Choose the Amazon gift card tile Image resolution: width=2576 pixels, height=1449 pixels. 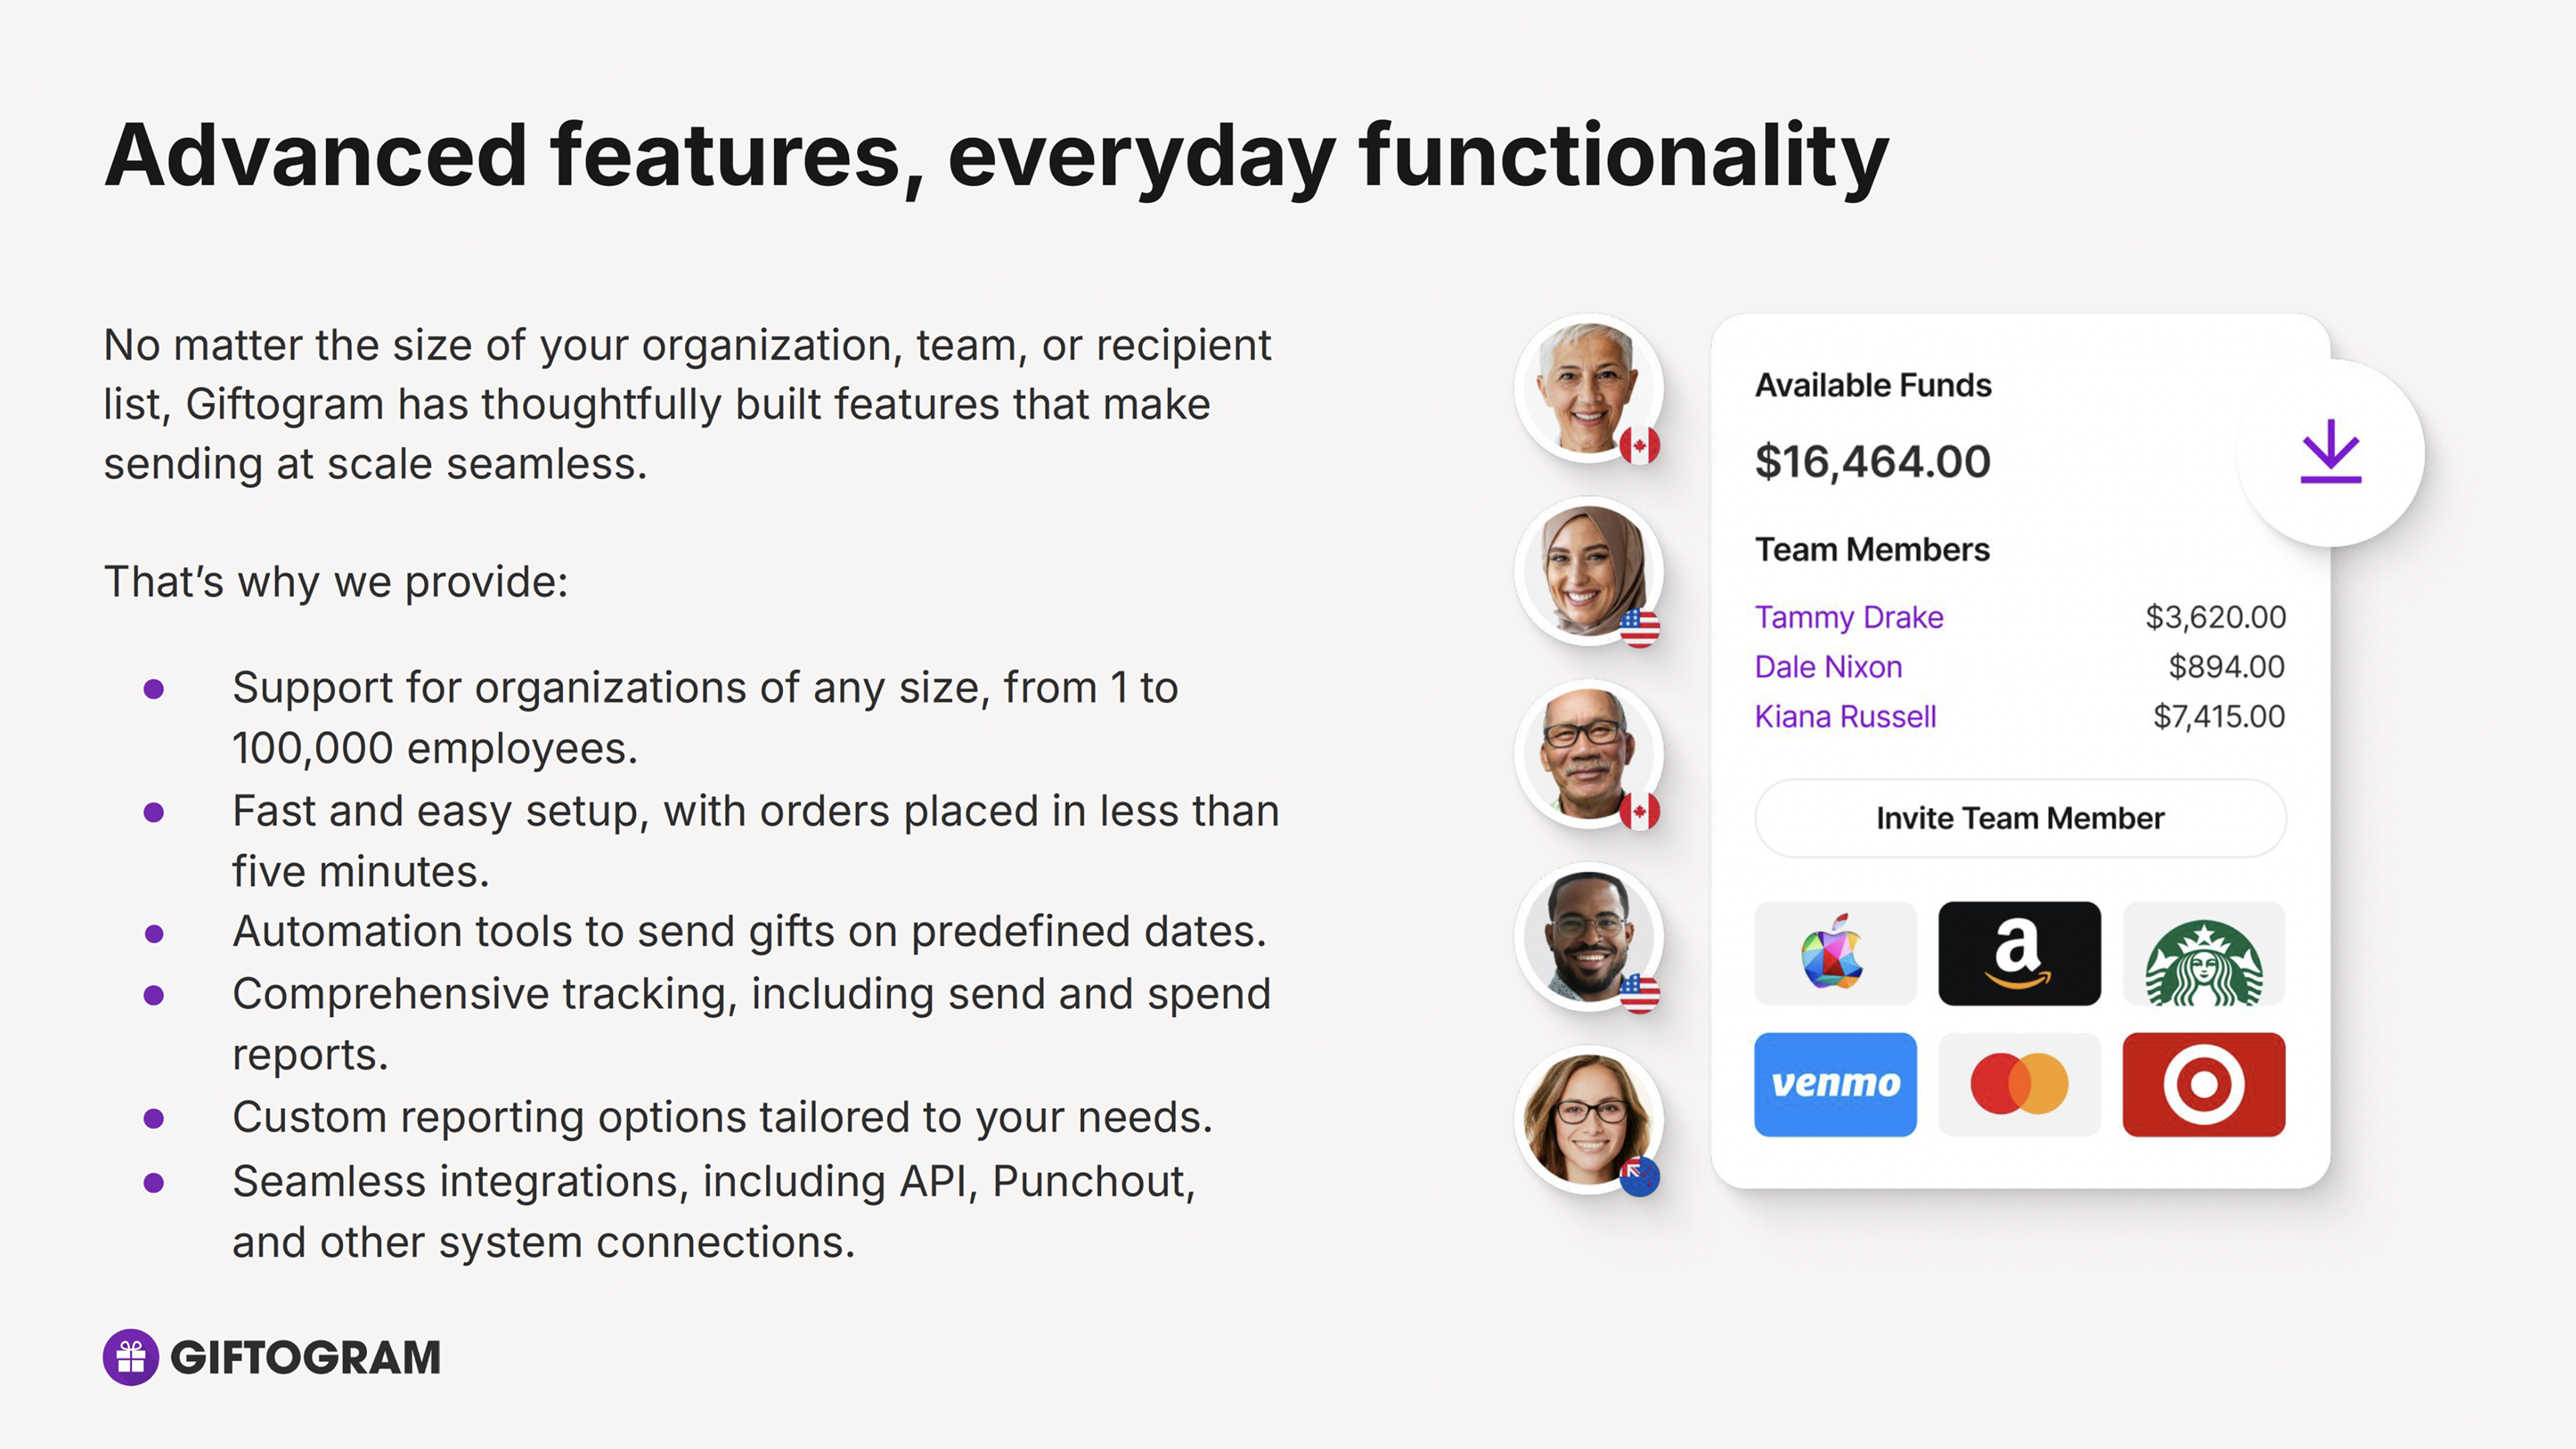coord(2019,953)
